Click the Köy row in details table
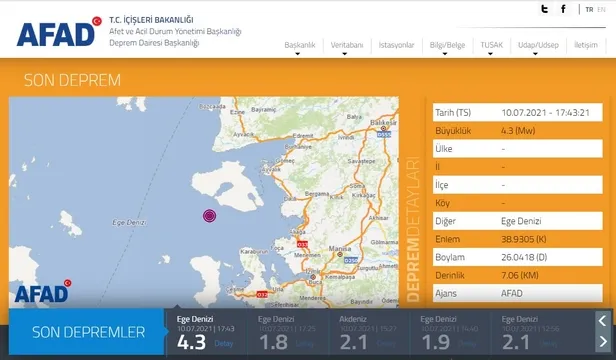 click(x=518, y=203)
